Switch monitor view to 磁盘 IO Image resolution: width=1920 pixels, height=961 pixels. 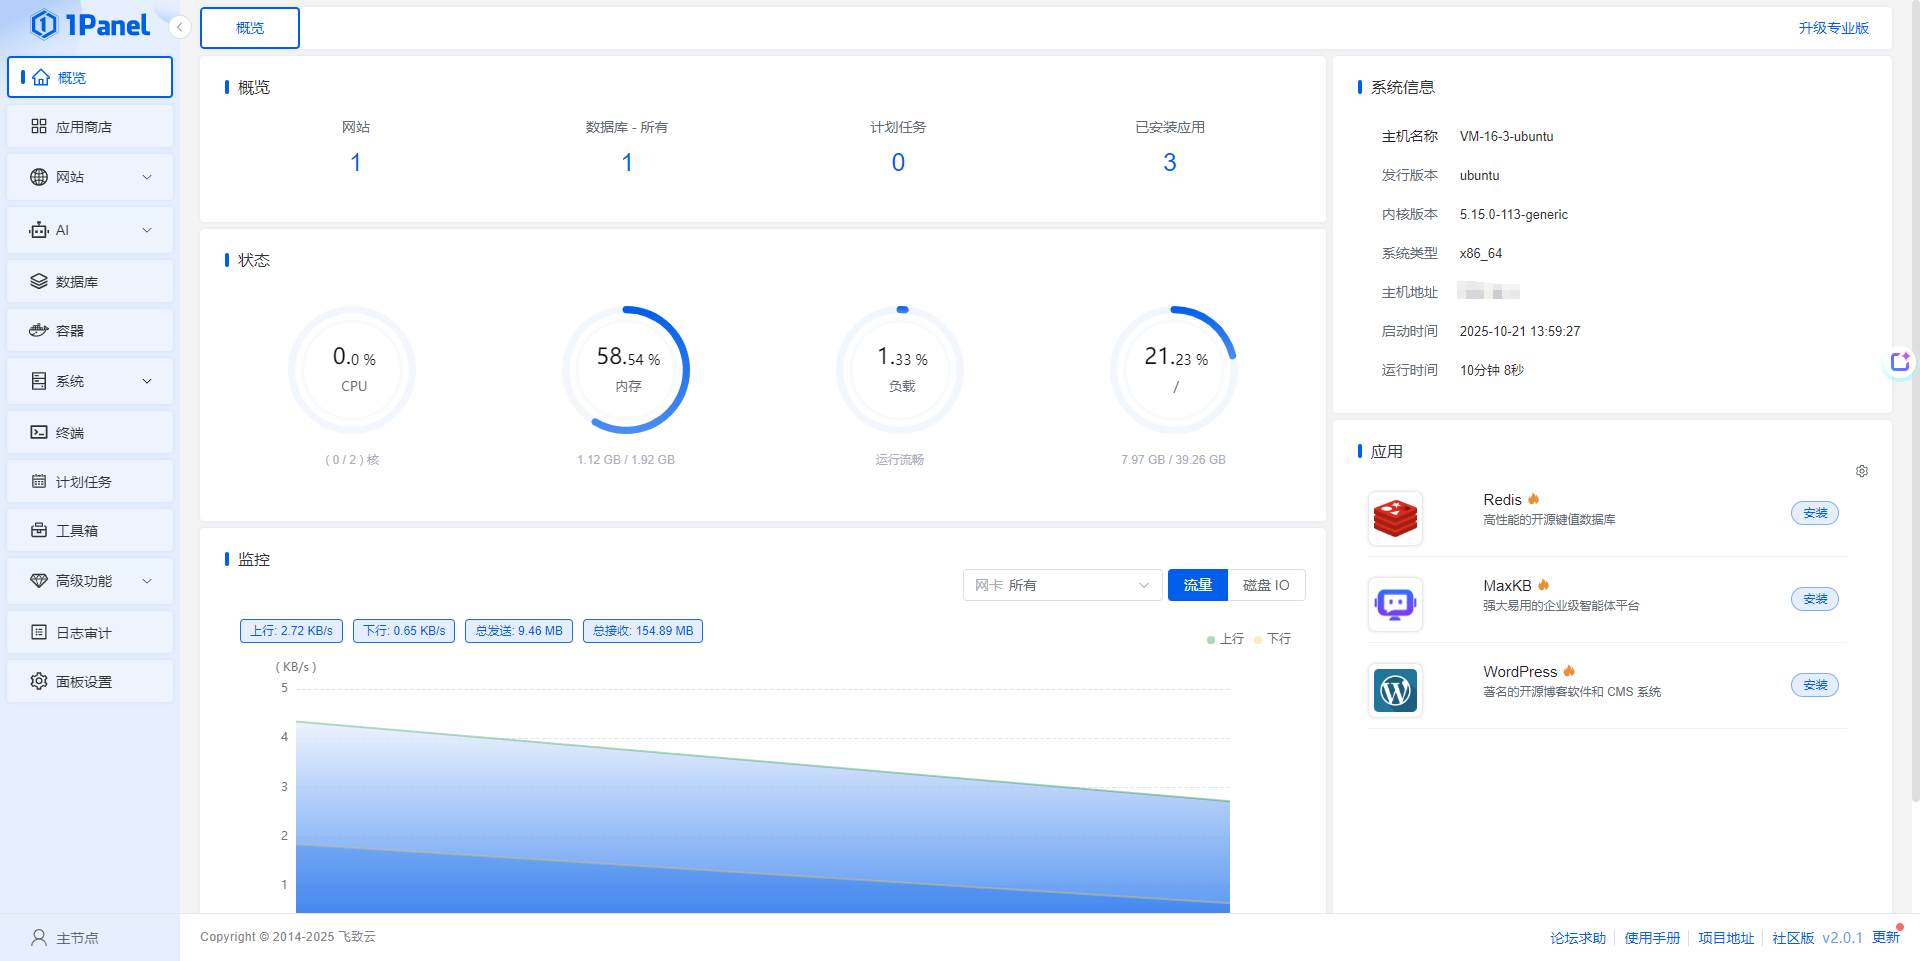1266,585
